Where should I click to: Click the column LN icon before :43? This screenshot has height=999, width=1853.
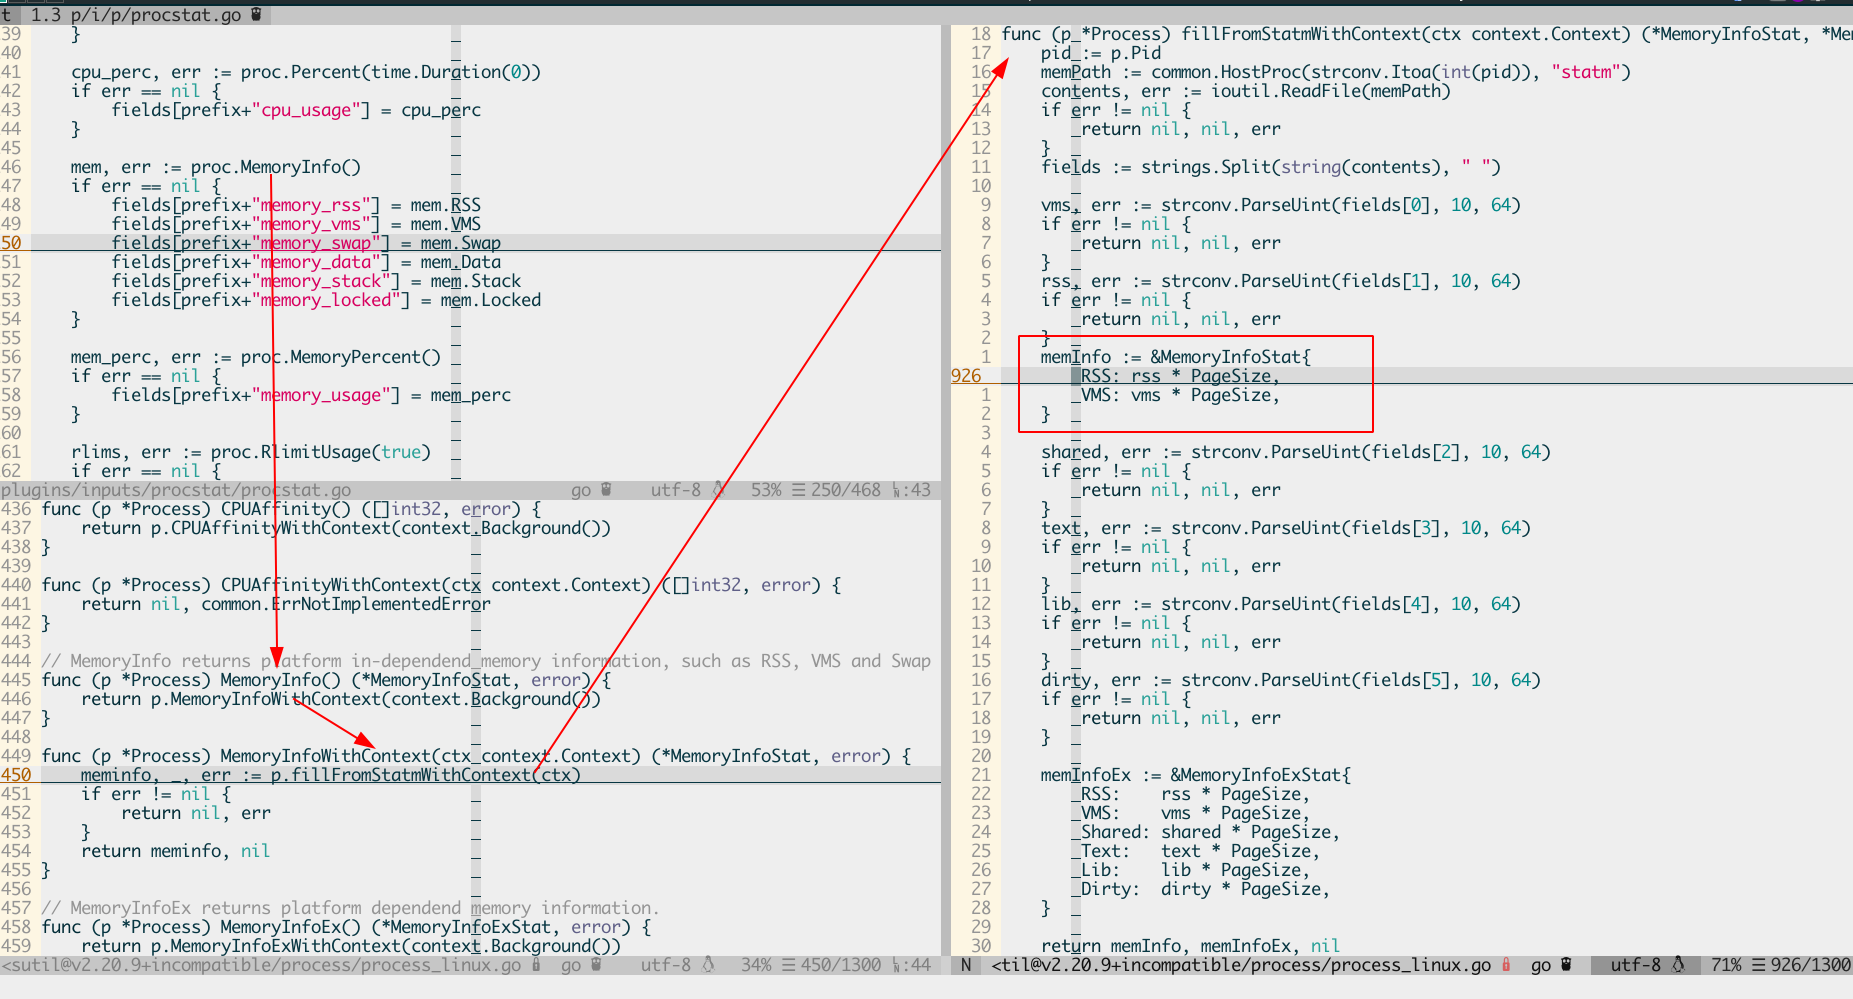tap(897, 490)
